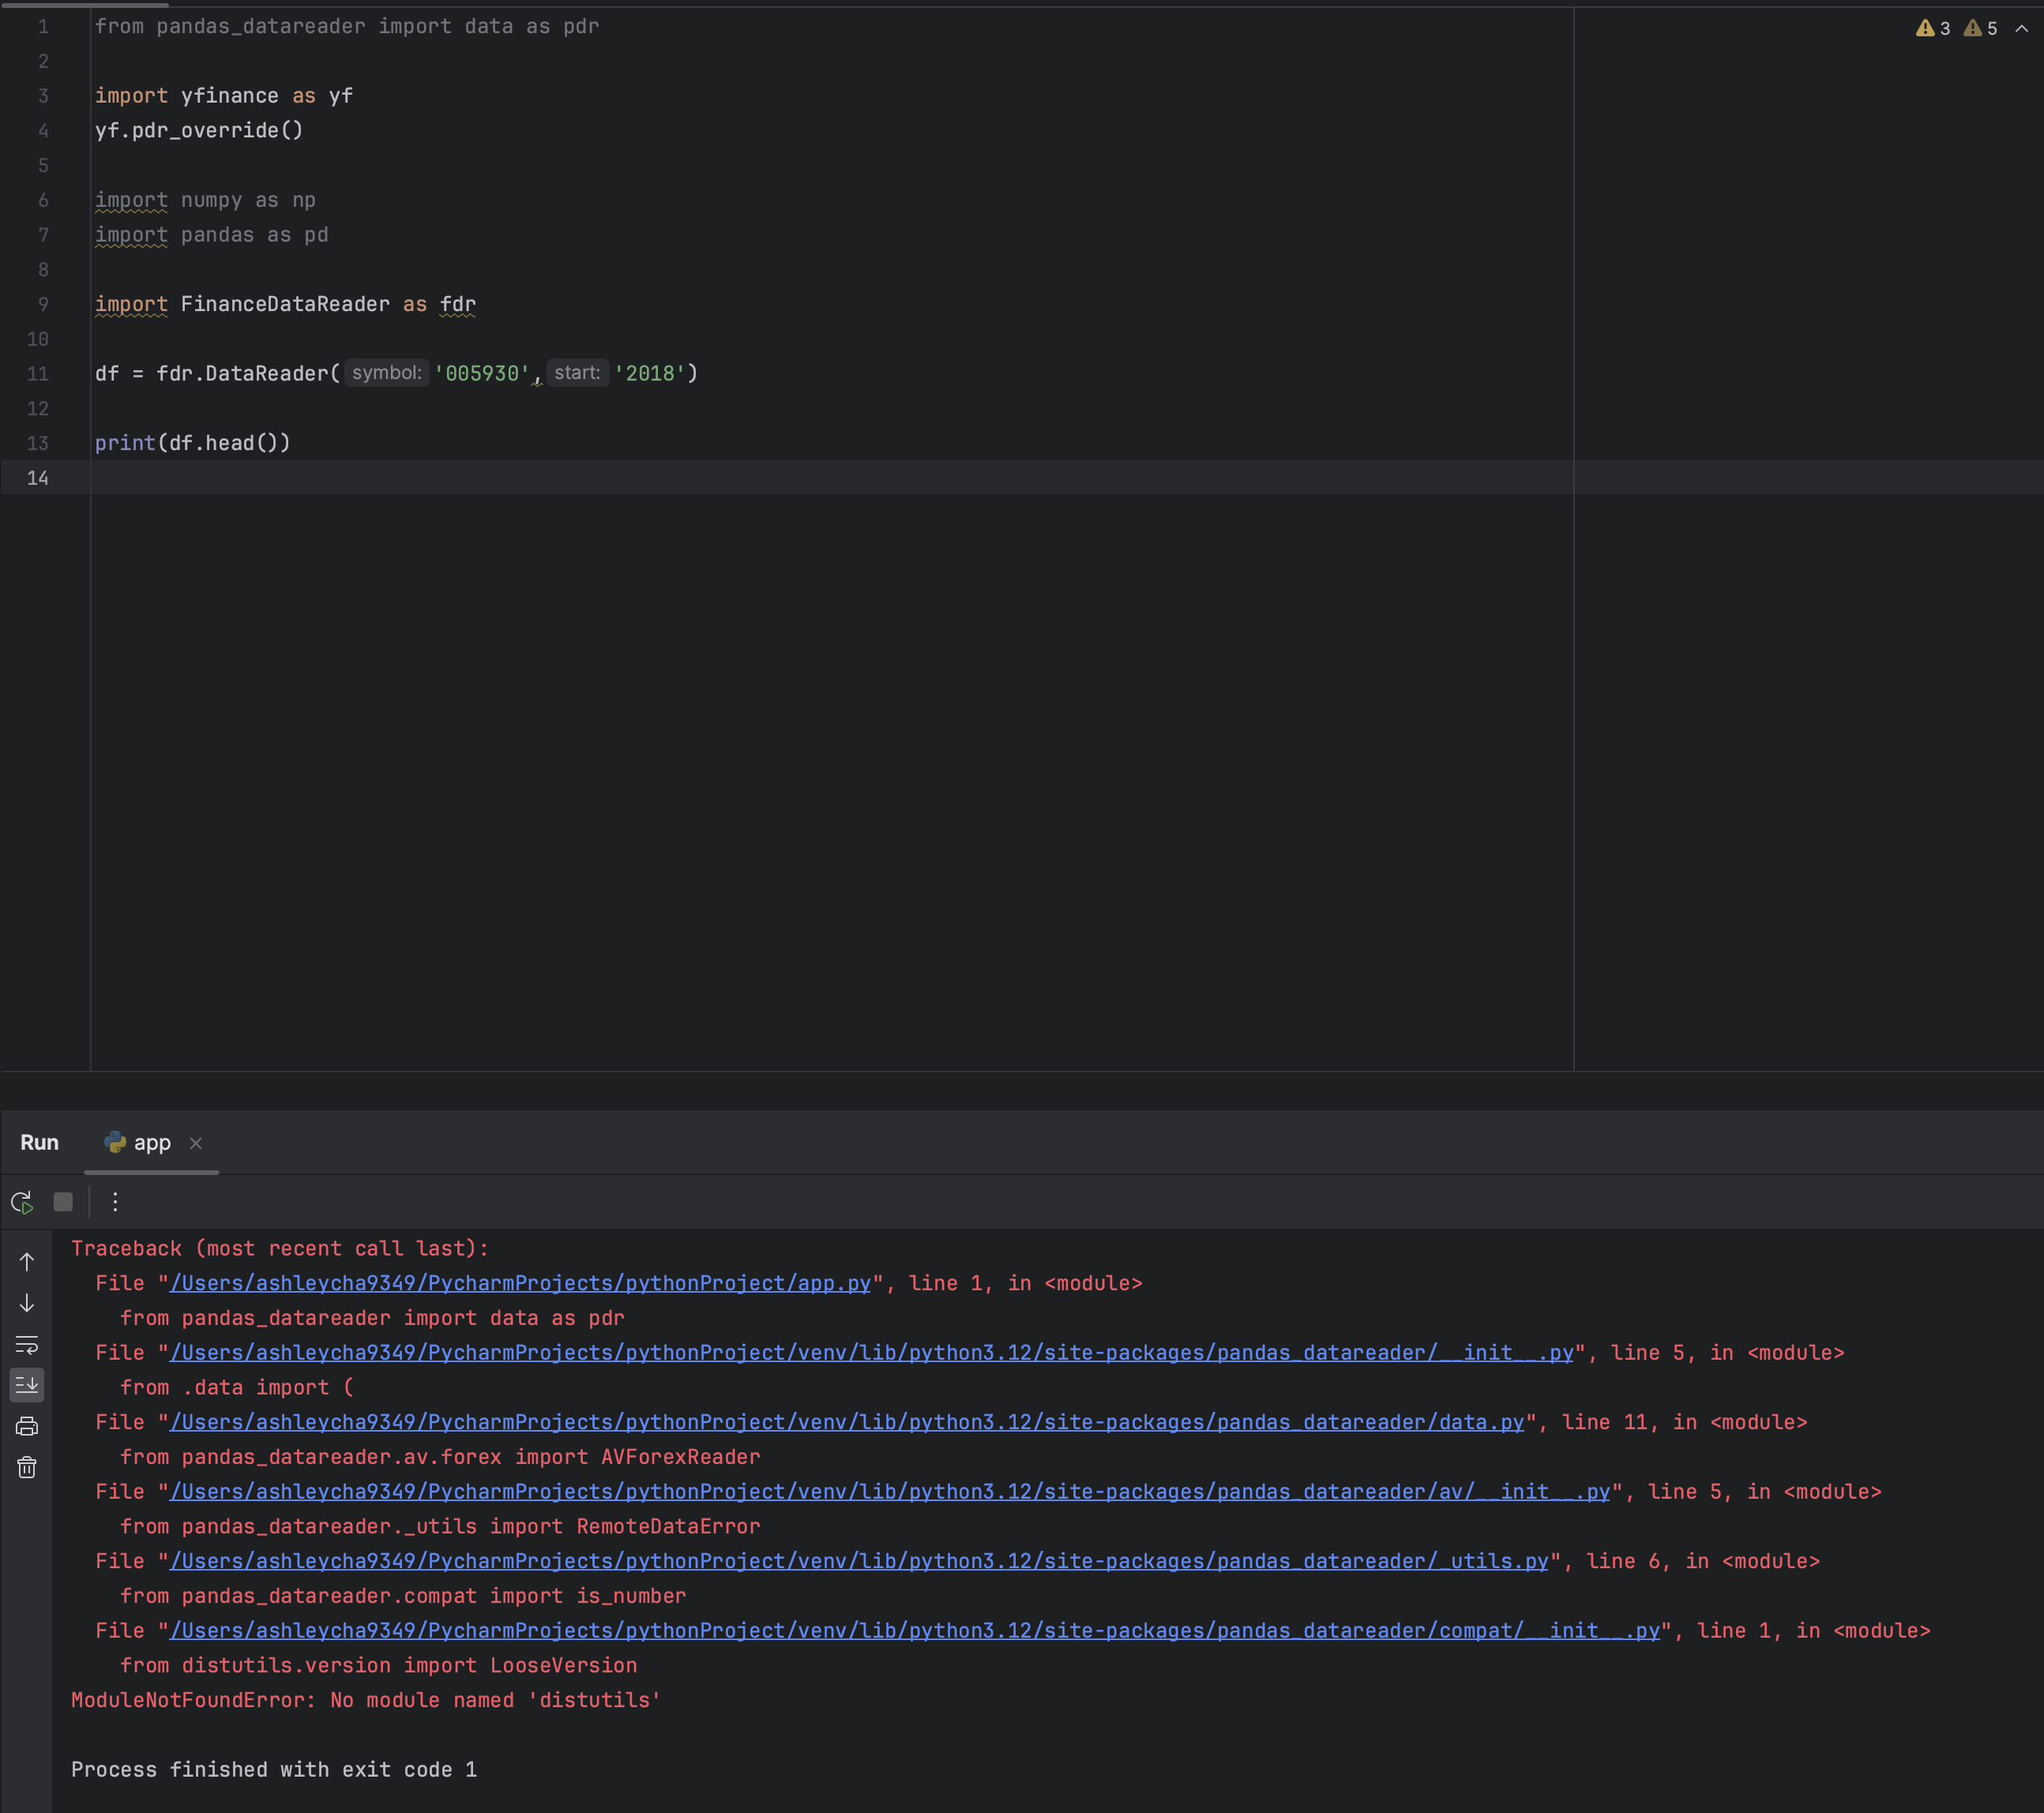Open the pandas_datareader/av/__init__.py traceback link
Screen dimensions: 2044x1813
tap(890, 1492)
